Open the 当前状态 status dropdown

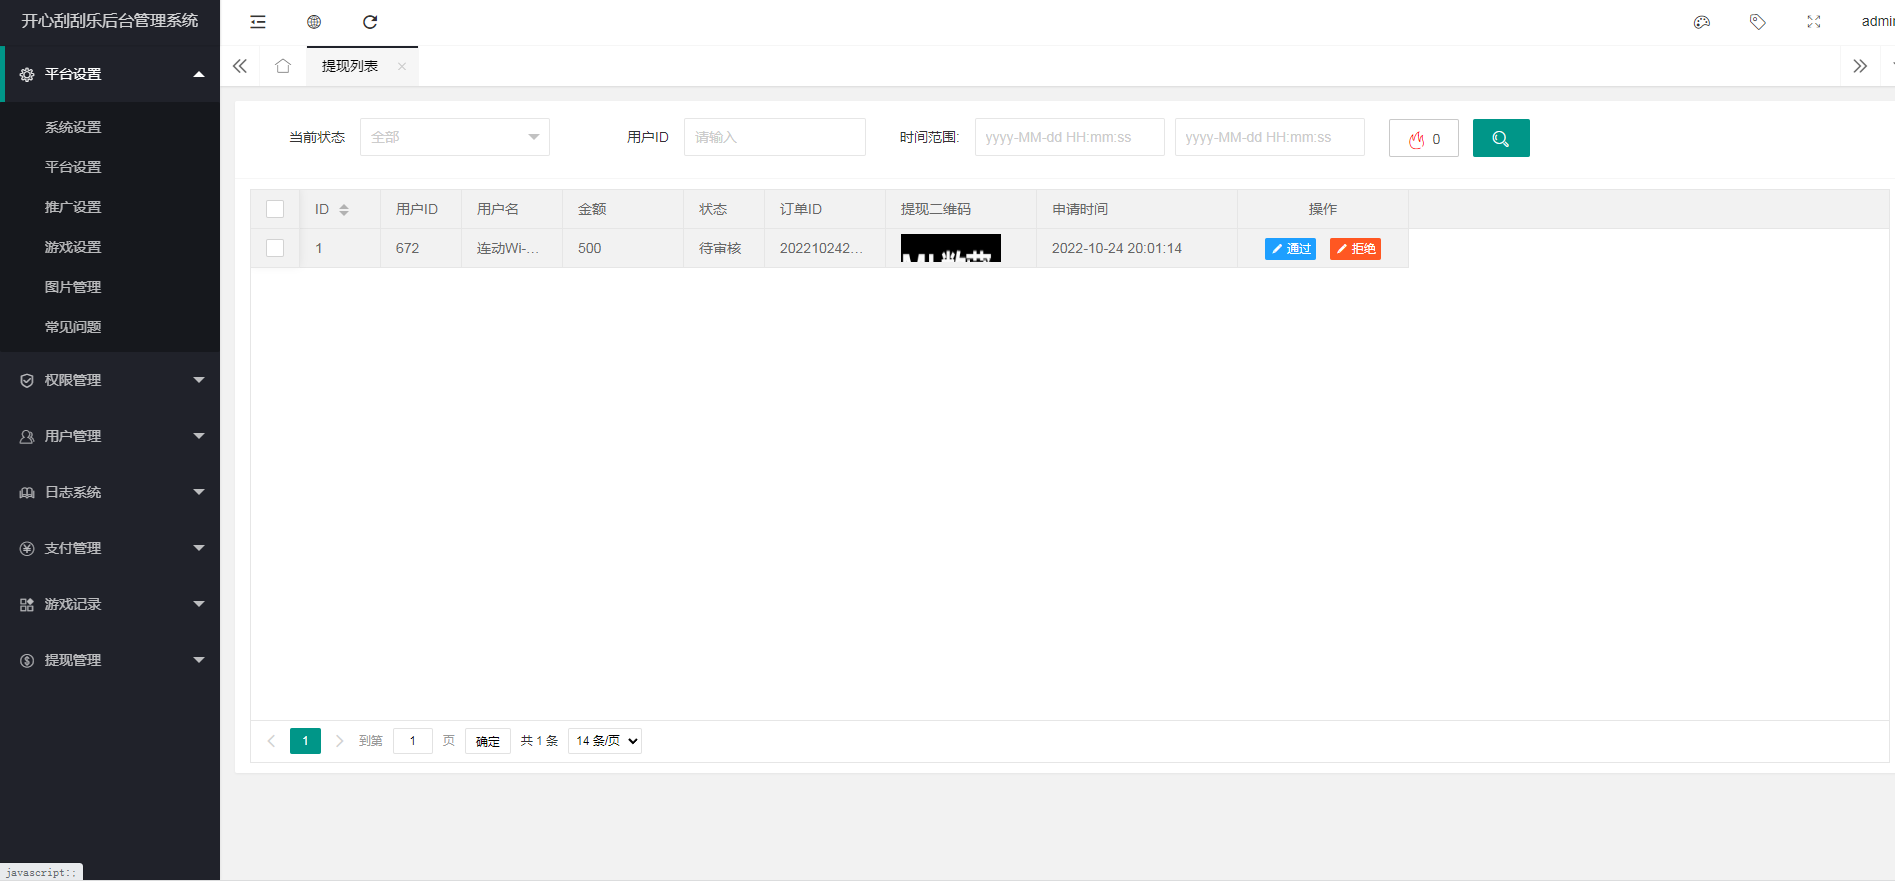pos(454,137)
